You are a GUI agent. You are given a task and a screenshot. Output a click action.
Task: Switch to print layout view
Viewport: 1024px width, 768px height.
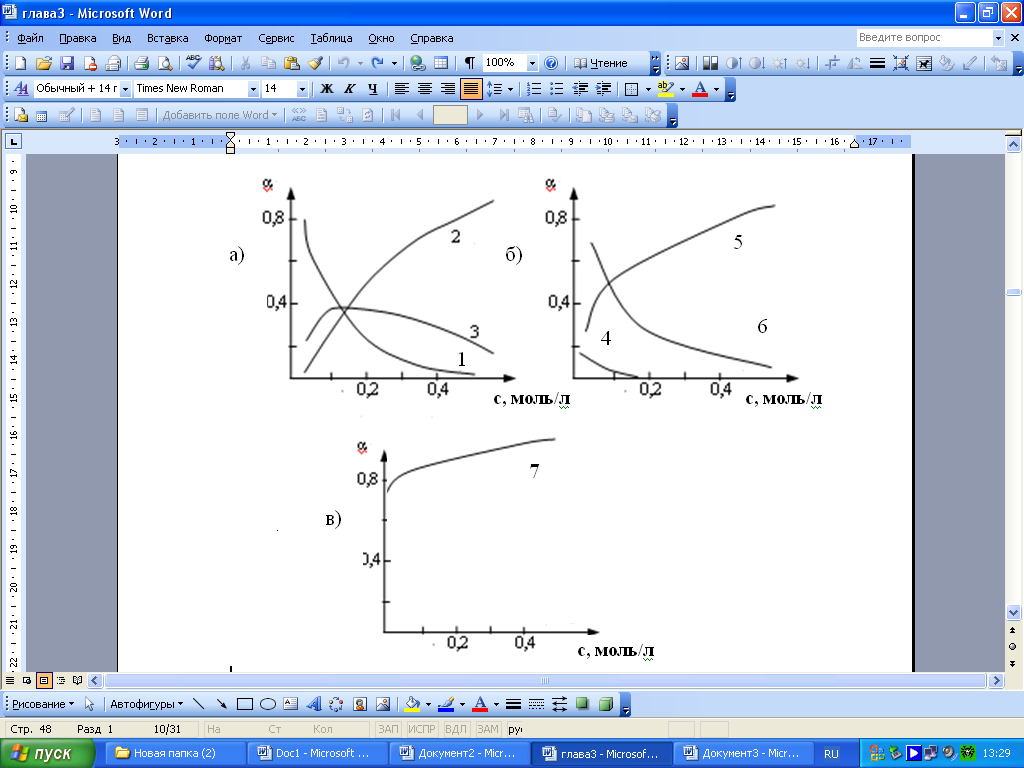pyautogui.click(x=44, y=680)
